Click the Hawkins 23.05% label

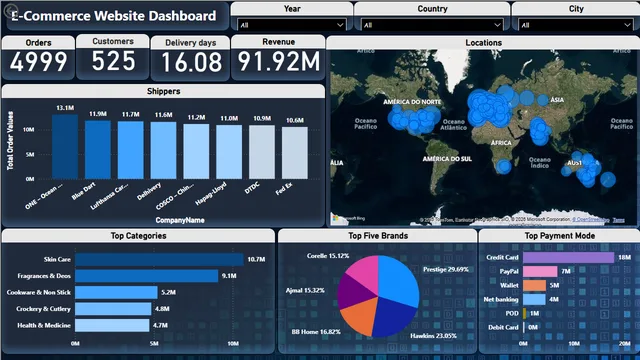pos(433,336)
